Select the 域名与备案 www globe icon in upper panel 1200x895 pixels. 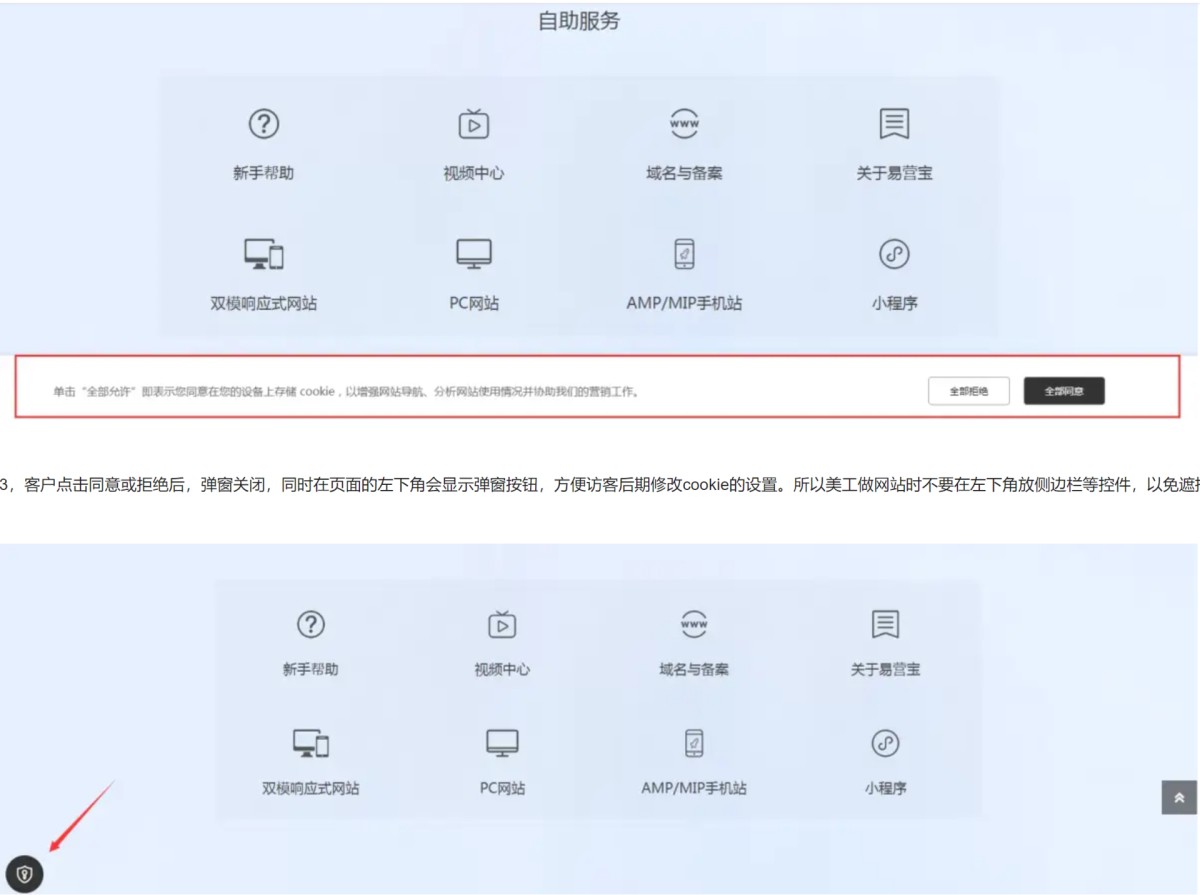click(x=684, y=124)
